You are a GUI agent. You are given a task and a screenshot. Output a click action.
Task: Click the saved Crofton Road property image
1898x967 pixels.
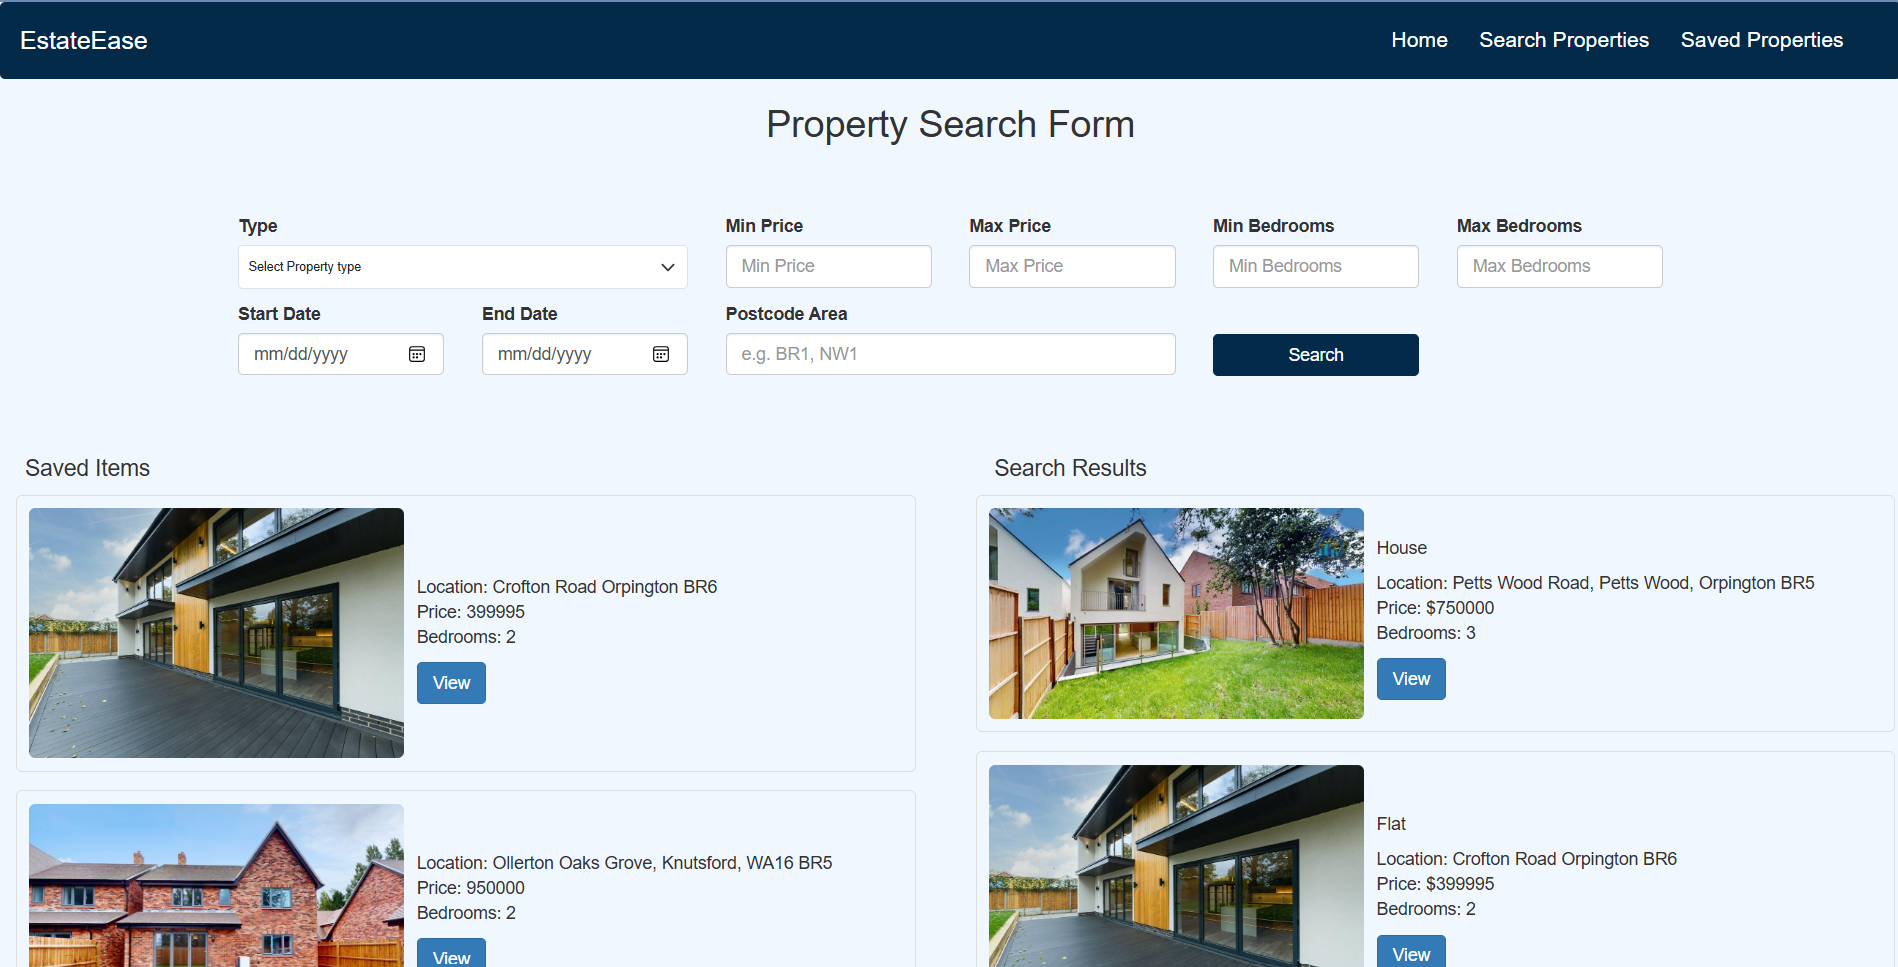[216, 632]
